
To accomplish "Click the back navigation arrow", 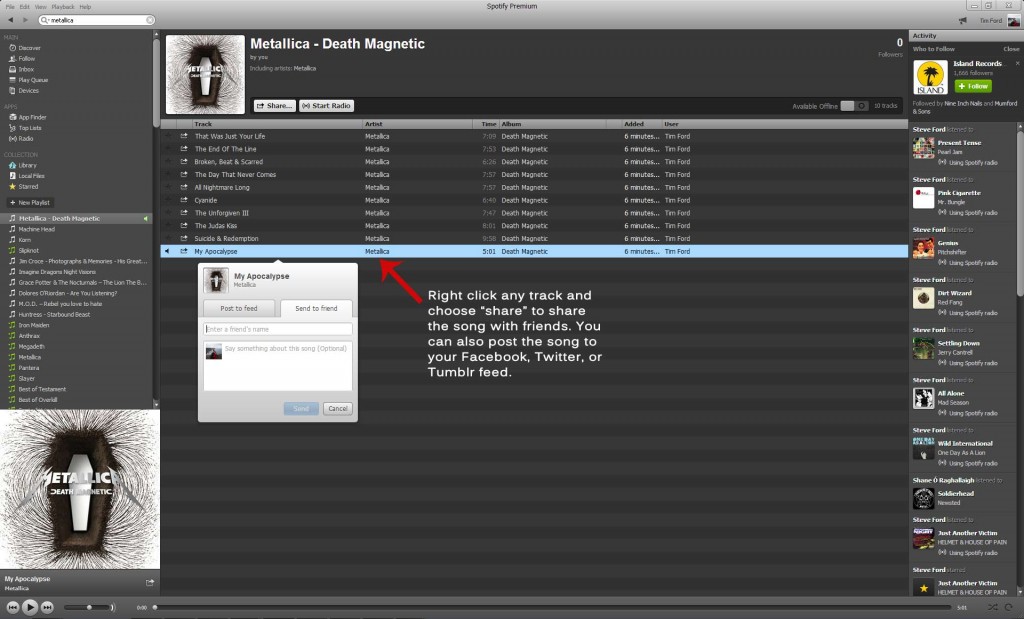I will pyautogui.click(x=10, y=20).
